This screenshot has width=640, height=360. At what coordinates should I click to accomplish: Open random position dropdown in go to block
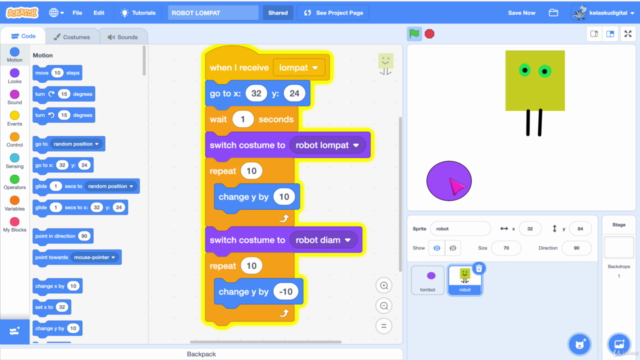point(76,144)
